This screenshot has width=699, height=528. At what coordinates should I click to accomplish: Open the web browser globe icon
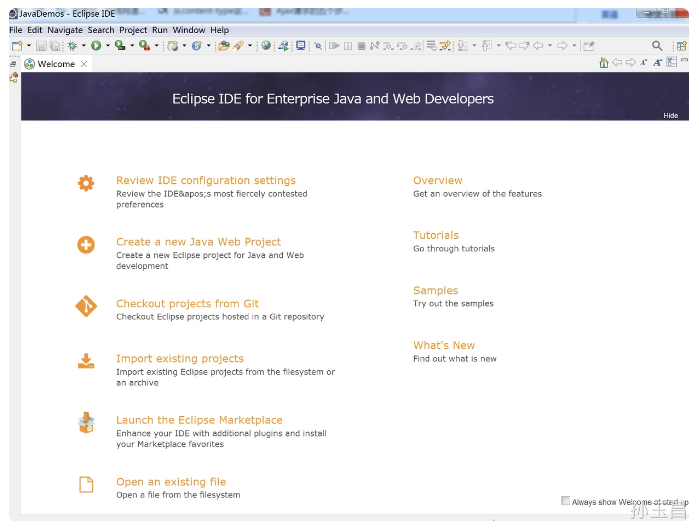(266, 45)
